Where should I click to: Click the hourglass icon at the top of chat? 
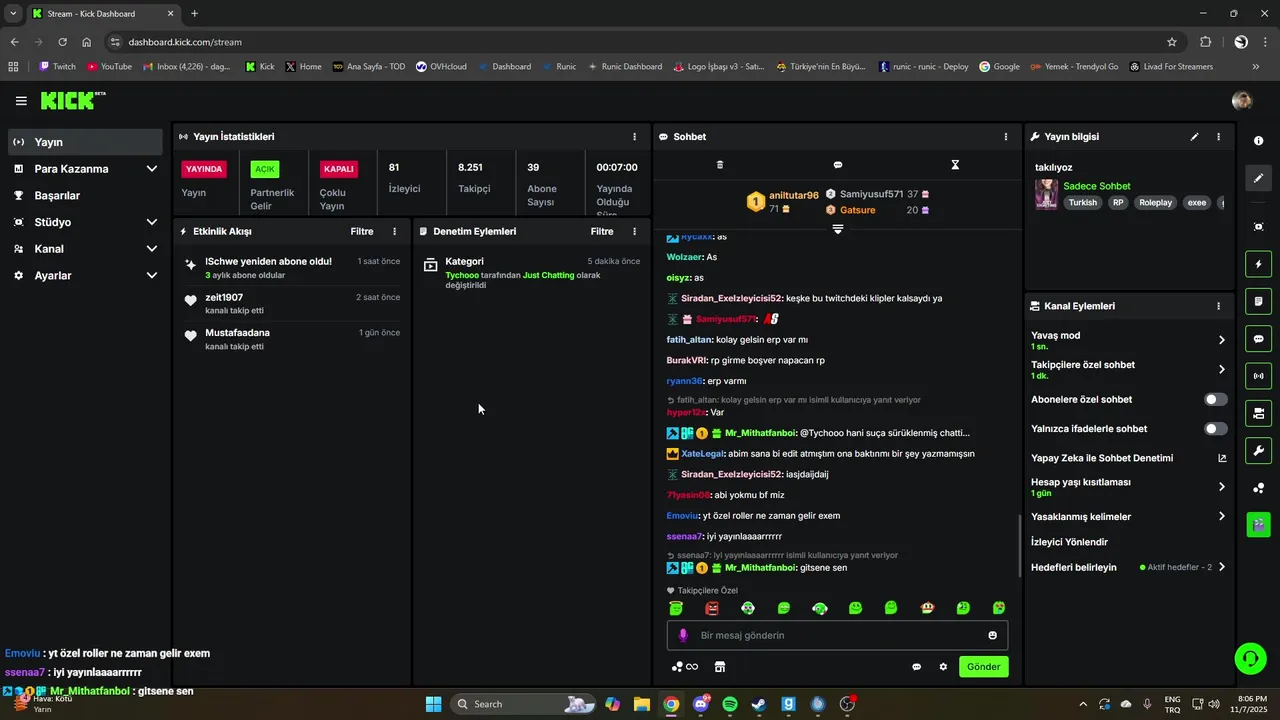(x=955, y=165)
